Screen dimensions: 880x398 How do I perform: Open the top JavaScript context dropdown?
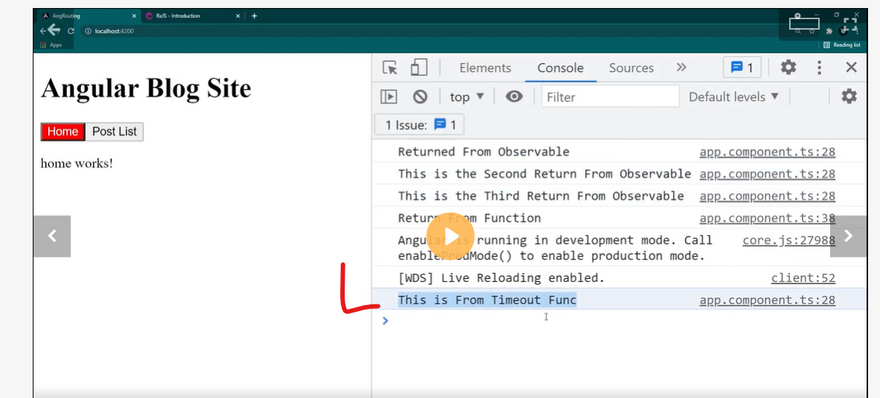click(x=467, y=97)
